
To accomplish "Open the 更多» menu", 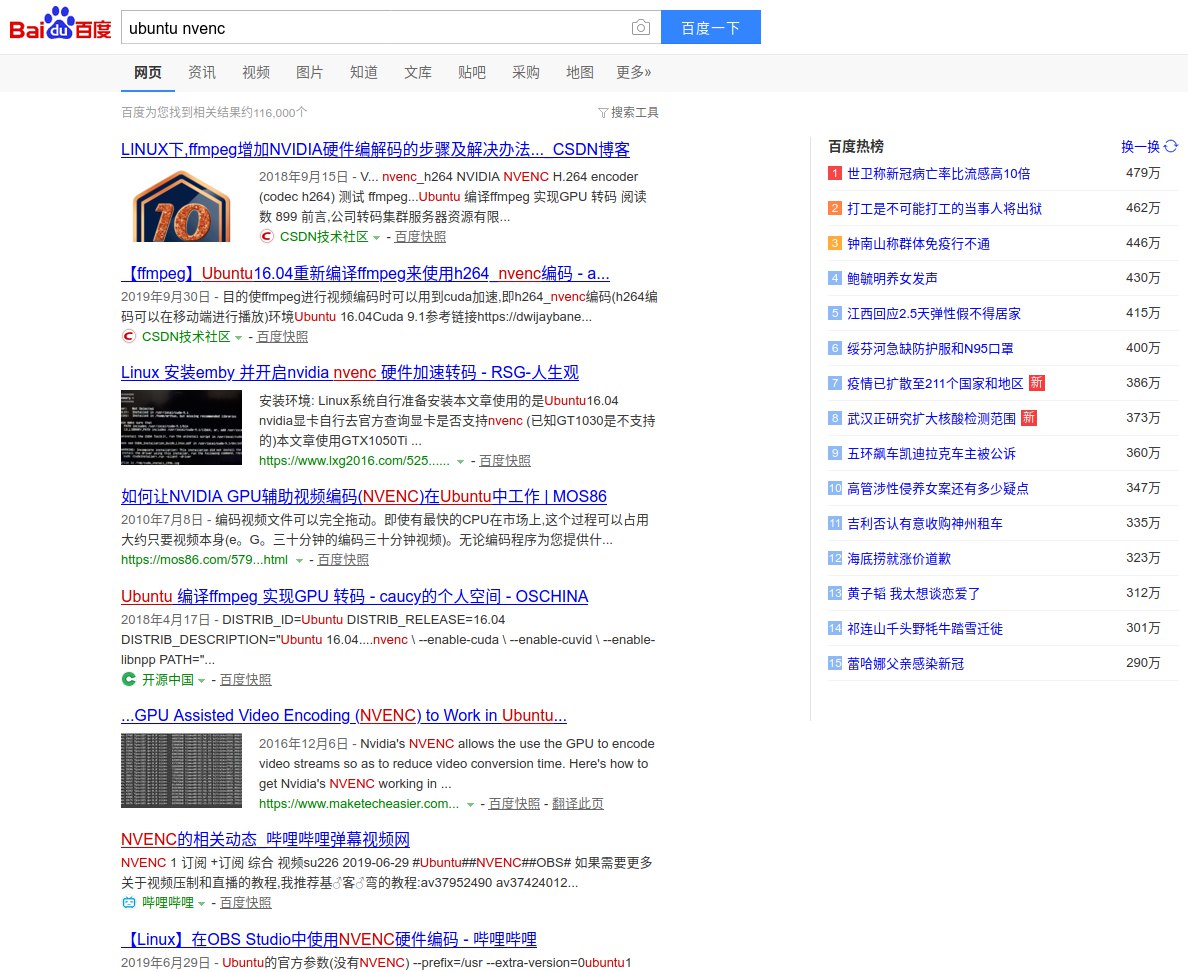I will [x=633, y=72].
